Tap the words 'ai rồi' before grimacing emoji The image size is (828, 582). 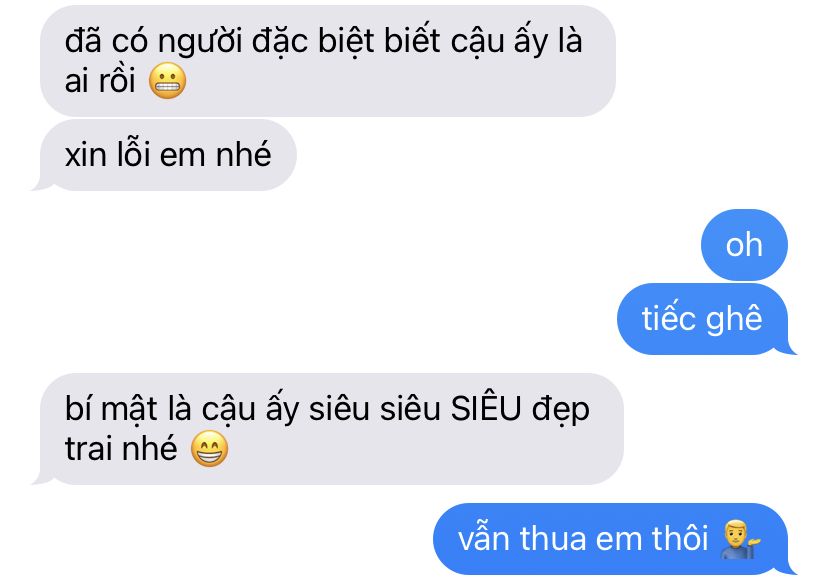[x=100, y=81]
